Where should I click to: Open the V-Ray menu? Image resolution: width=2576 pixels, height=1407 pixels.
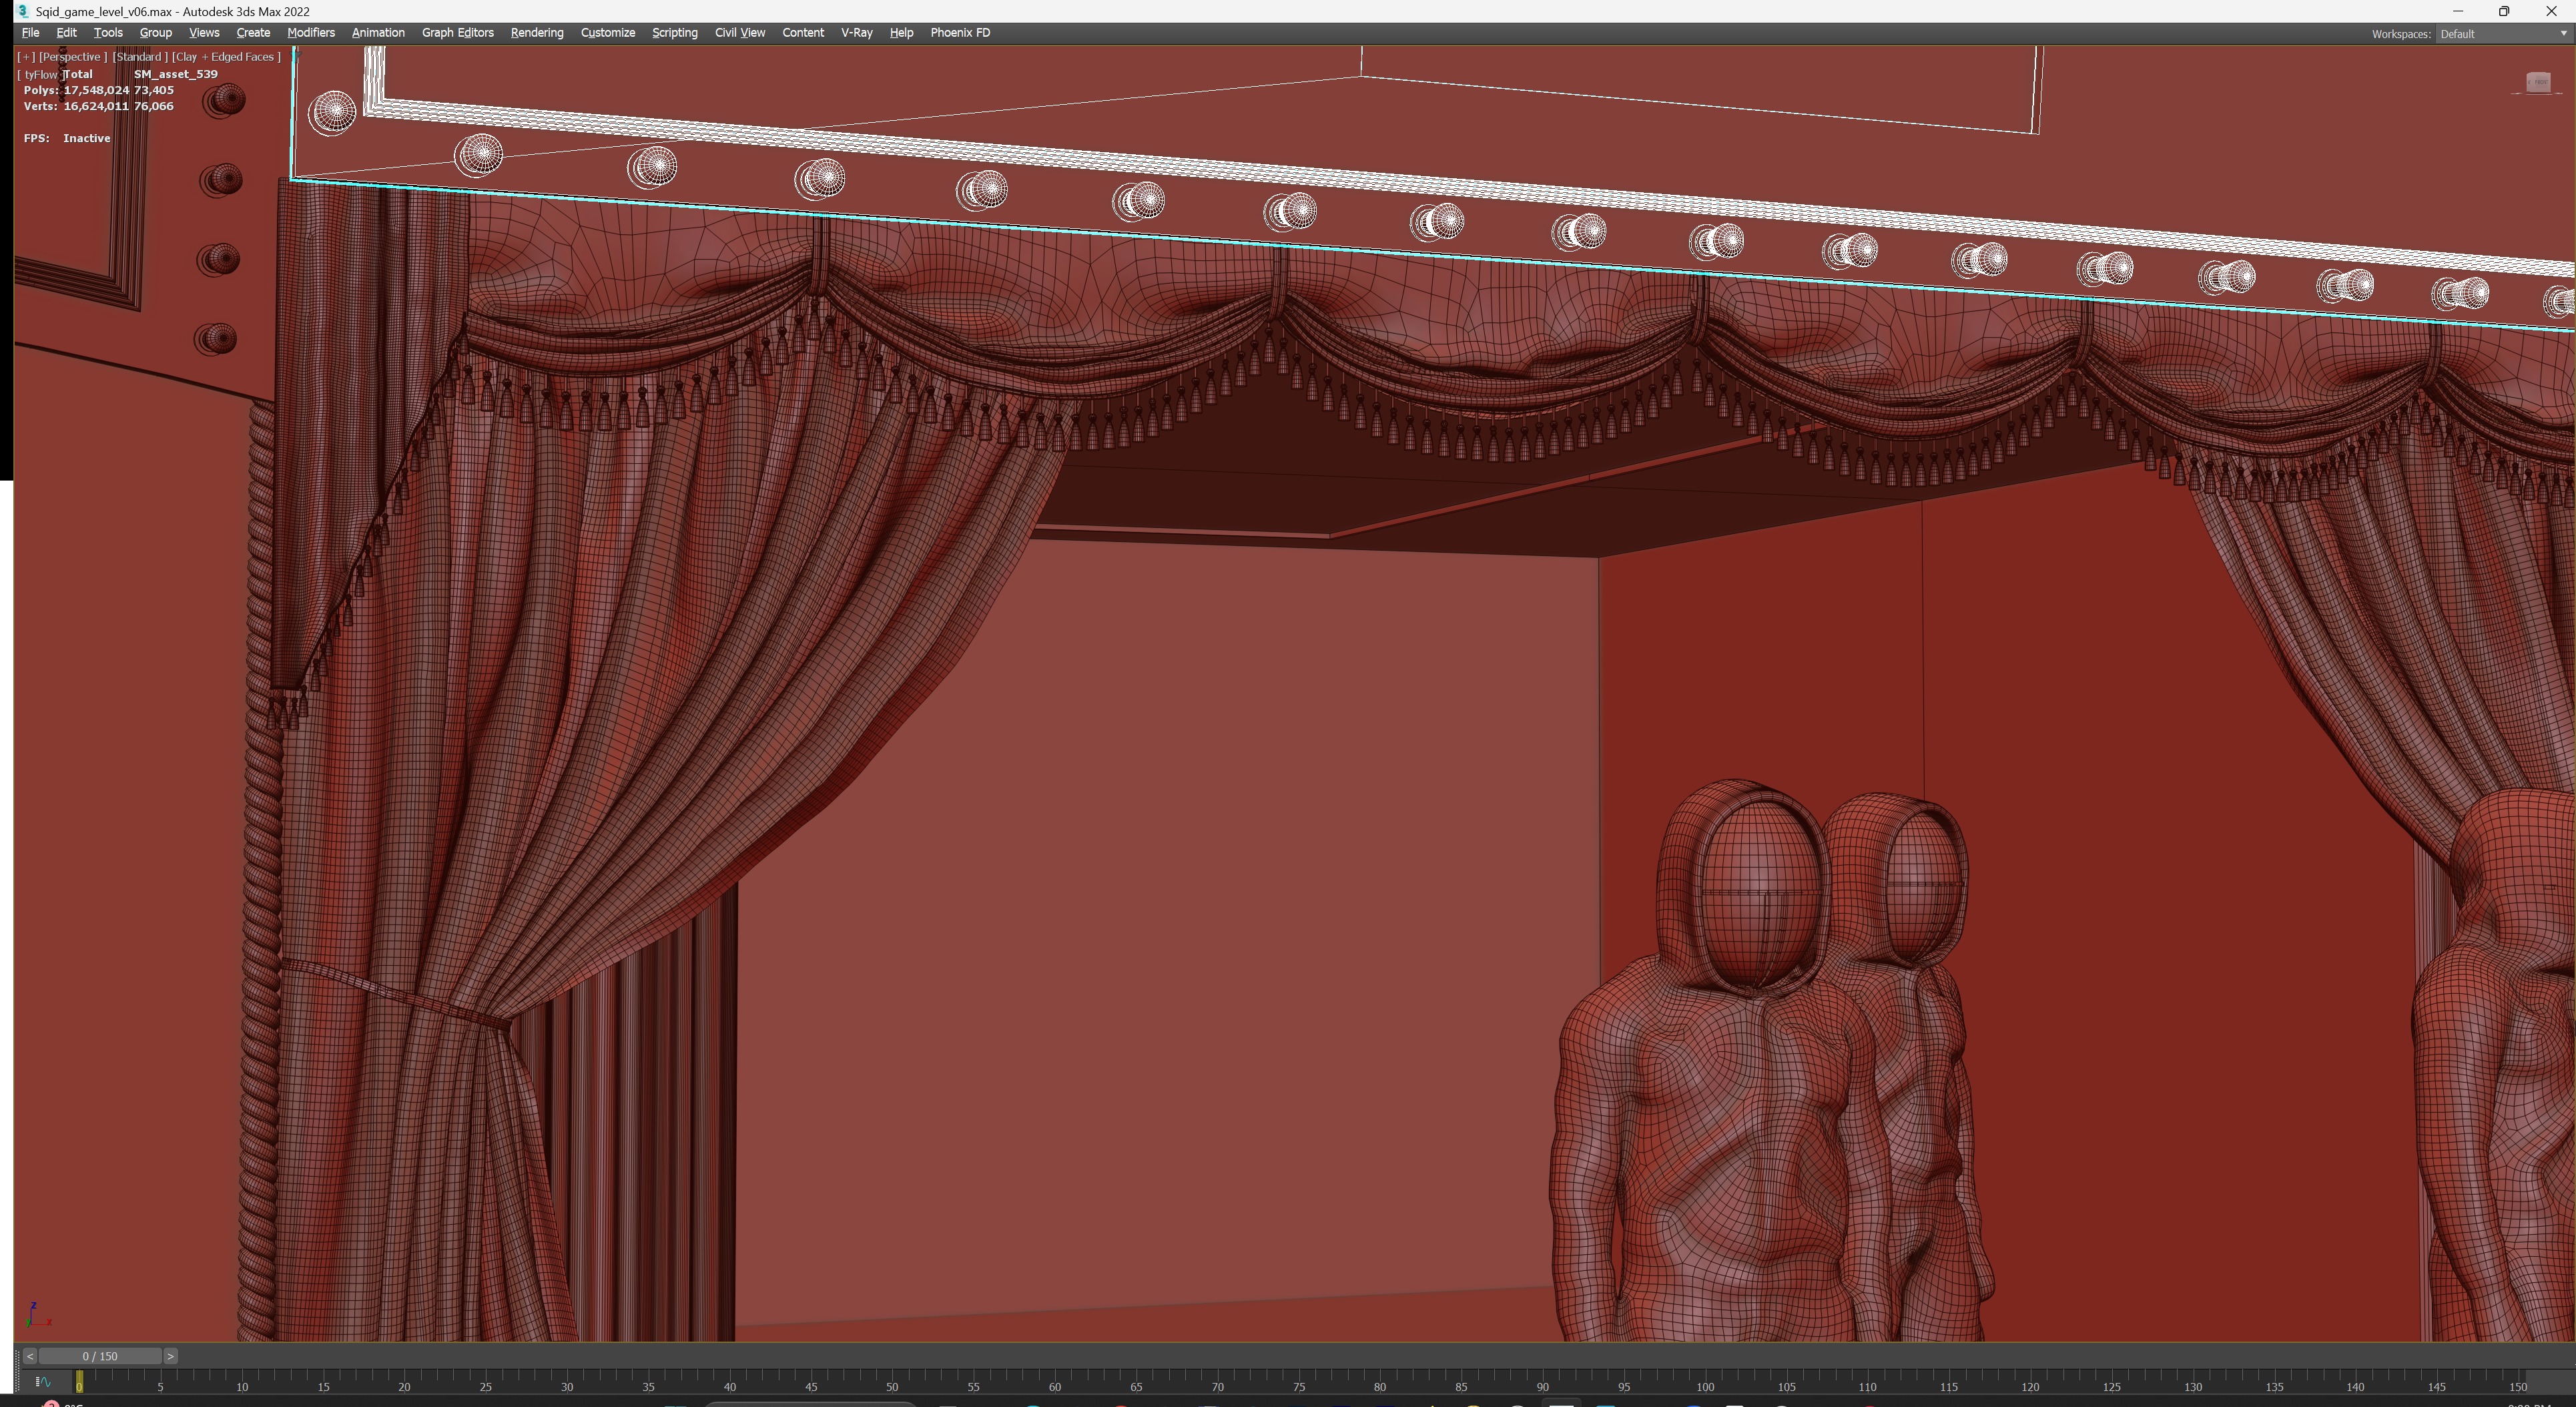856,33
